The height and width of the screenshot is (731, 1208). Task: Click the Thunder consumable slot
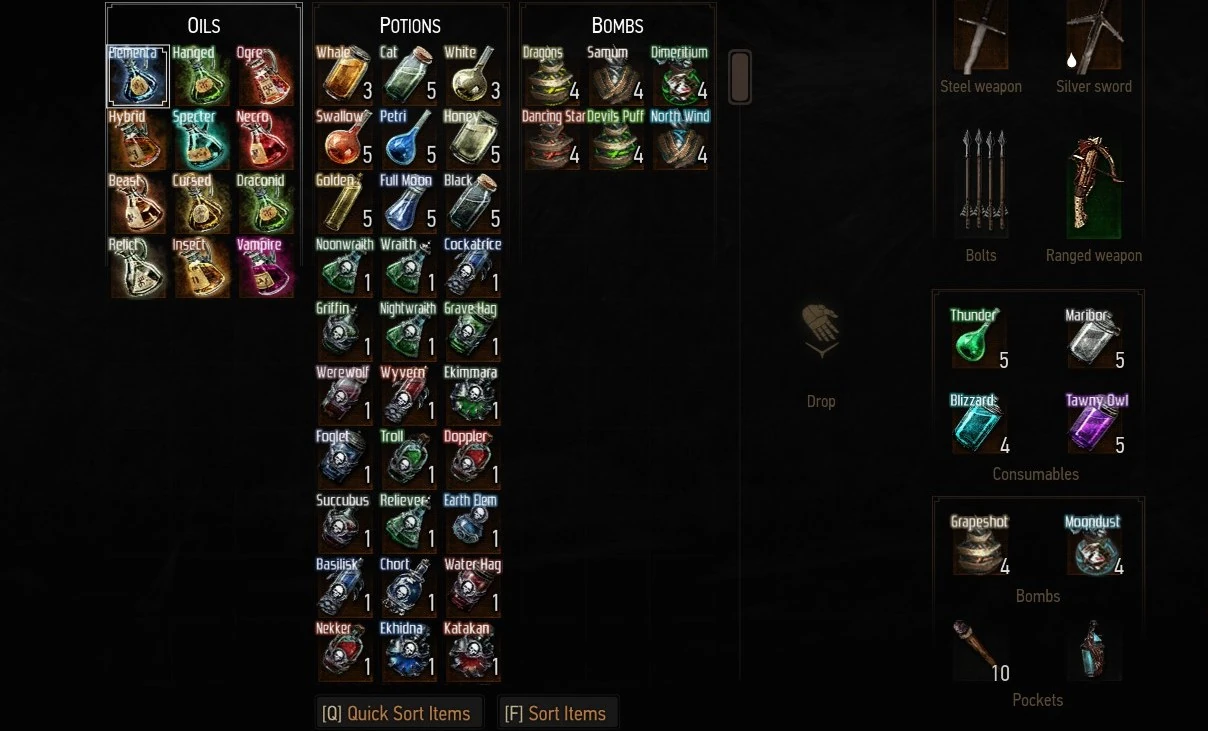980,340
